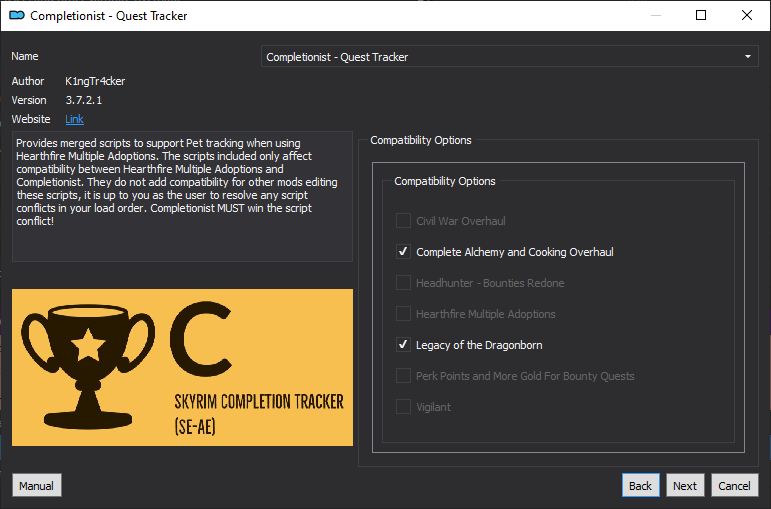
Task: Open the Name dropdown arrow
Action: click(747, 57)
